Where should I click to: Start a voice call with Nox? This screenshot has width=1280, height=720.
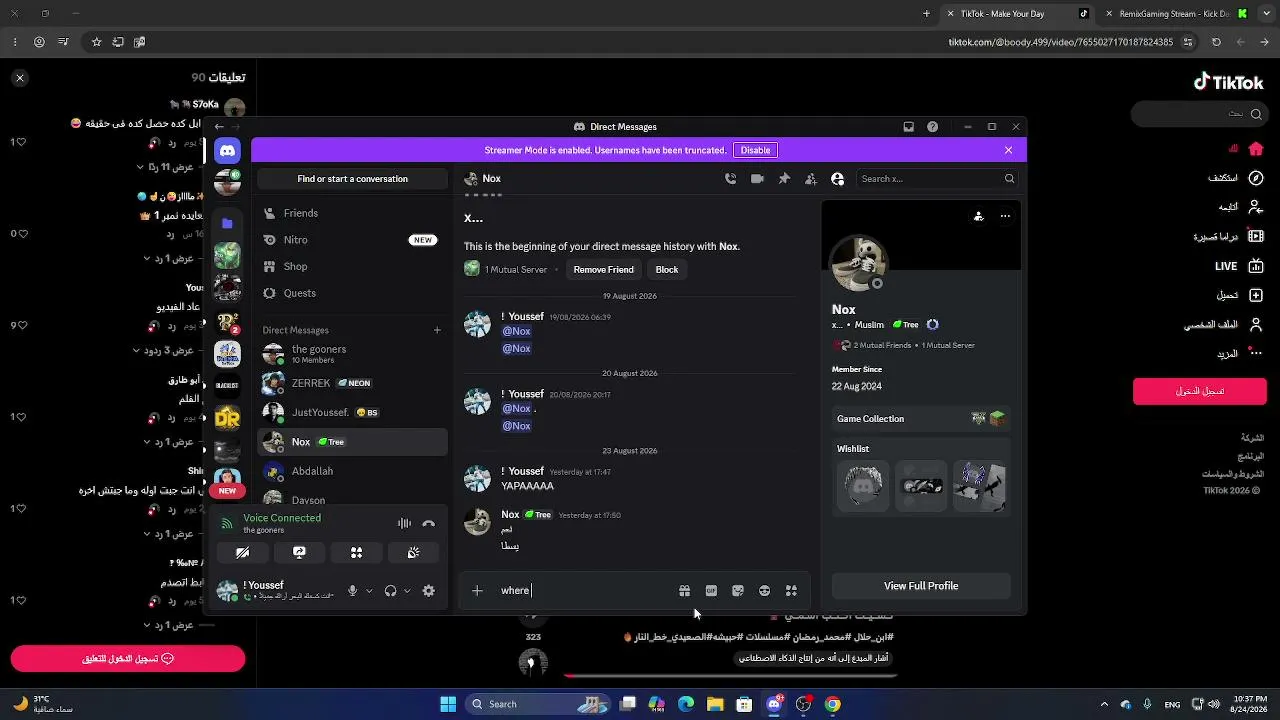pos(730,179)
